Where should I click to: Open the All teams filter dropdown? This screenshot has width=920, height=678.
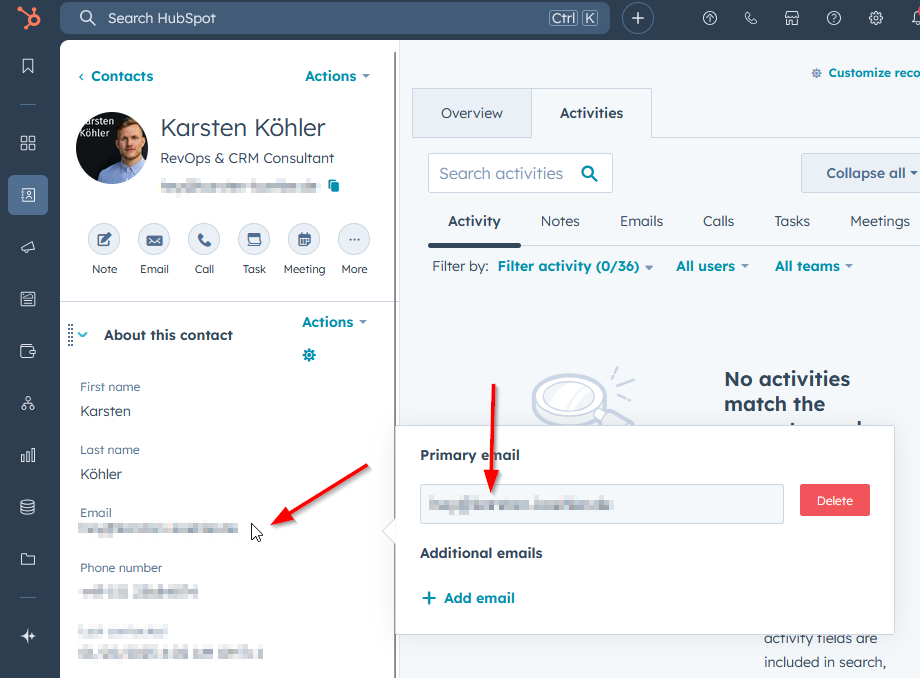pos(813,266)
